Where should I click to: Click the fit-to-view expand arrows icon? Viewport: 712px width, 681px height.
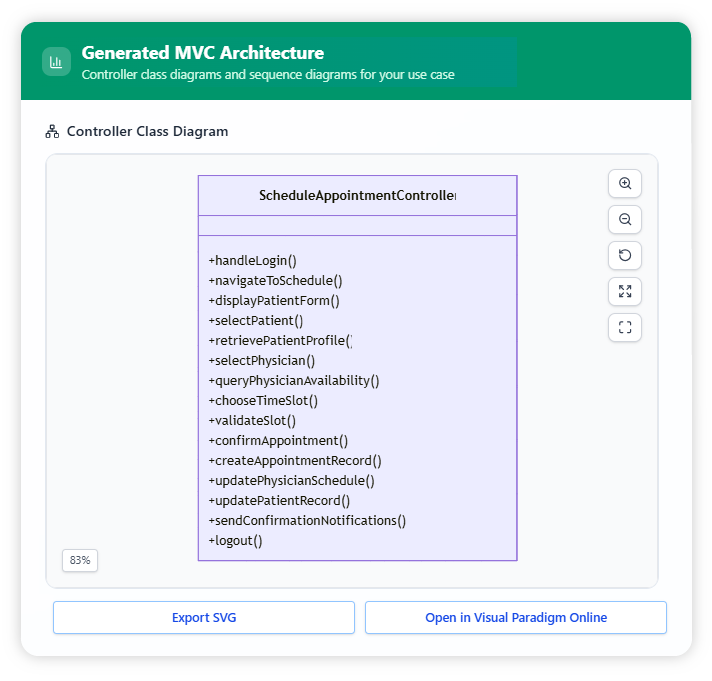click(625, 292)
